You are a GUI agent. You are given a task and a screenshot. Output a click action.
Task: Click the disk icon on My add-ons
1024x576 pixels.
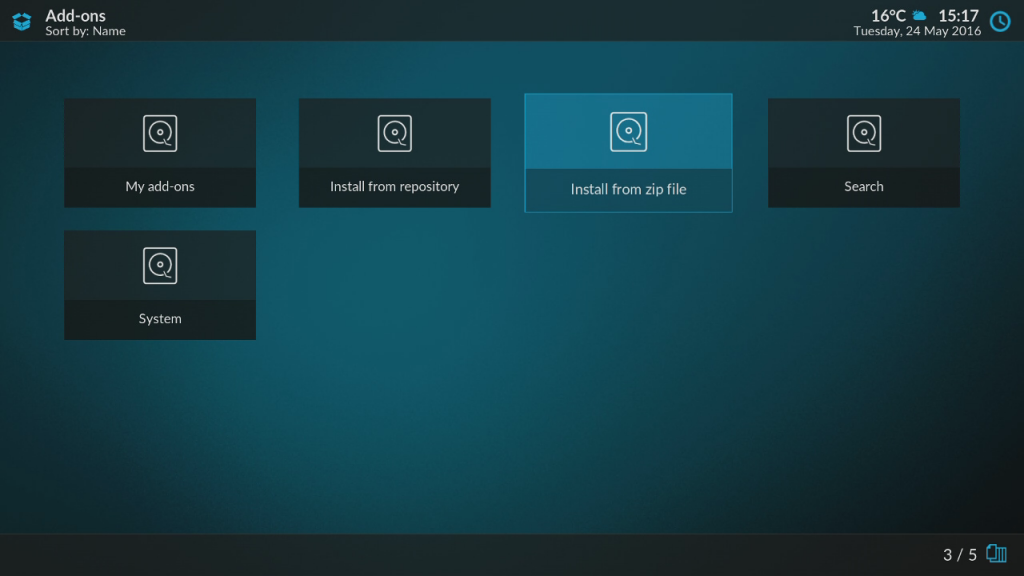[x=160, y=133]
